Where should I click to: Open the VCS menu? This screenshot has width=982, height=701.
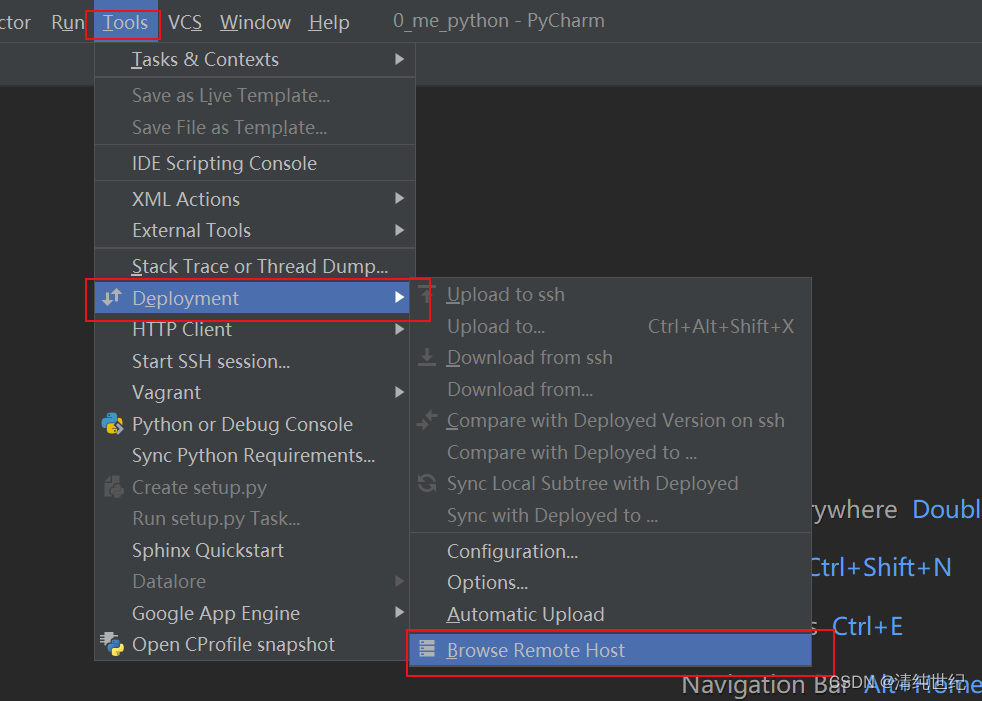(x=185, y=23)
